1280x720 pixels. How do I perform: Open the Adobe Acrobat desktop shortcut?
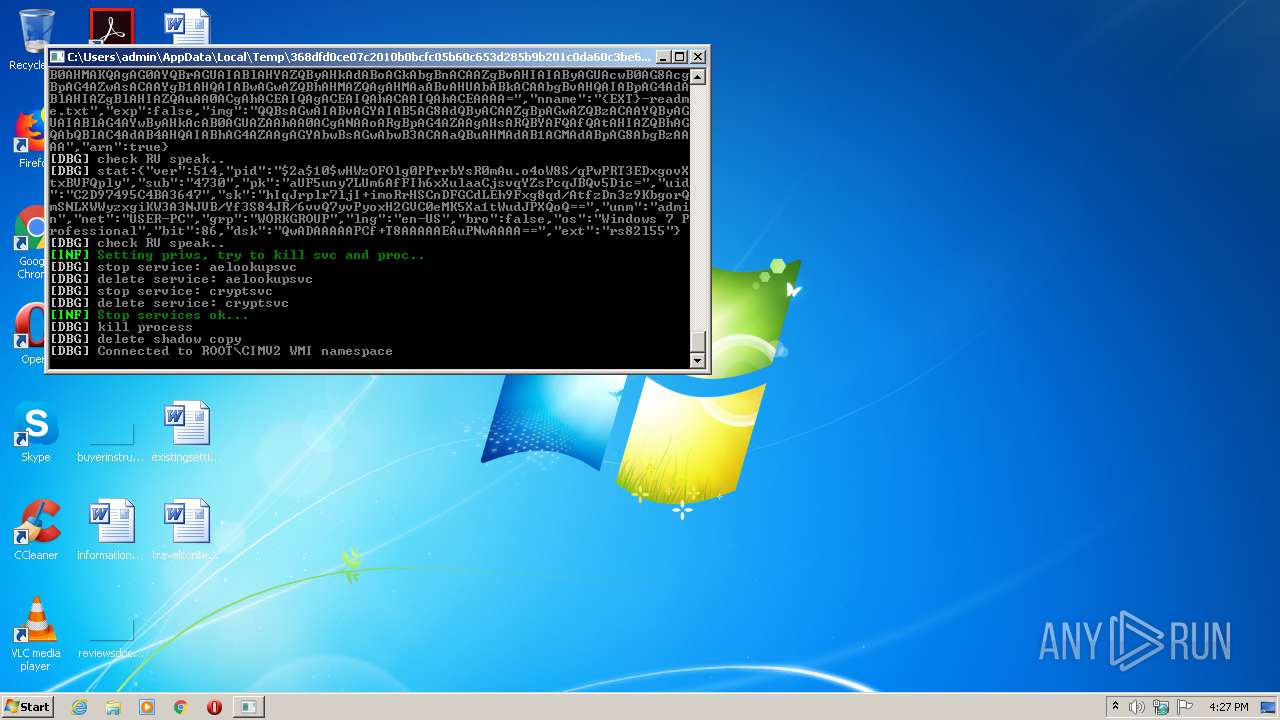click(111, 27)
